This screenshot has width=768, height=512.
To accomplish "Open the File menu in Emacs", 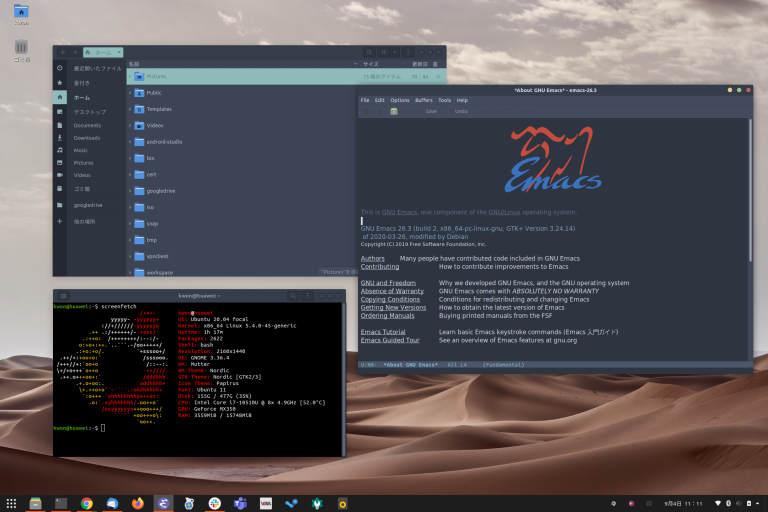I will click(x=365, y=100).
